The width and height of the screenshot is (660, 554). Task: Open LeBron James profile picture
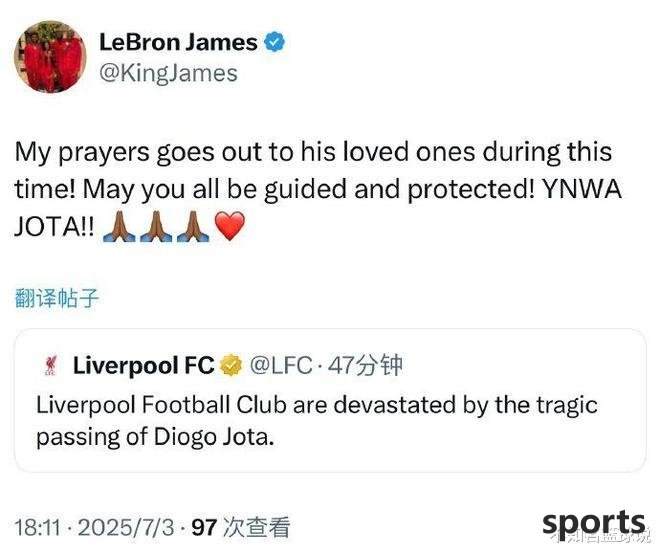50,57
